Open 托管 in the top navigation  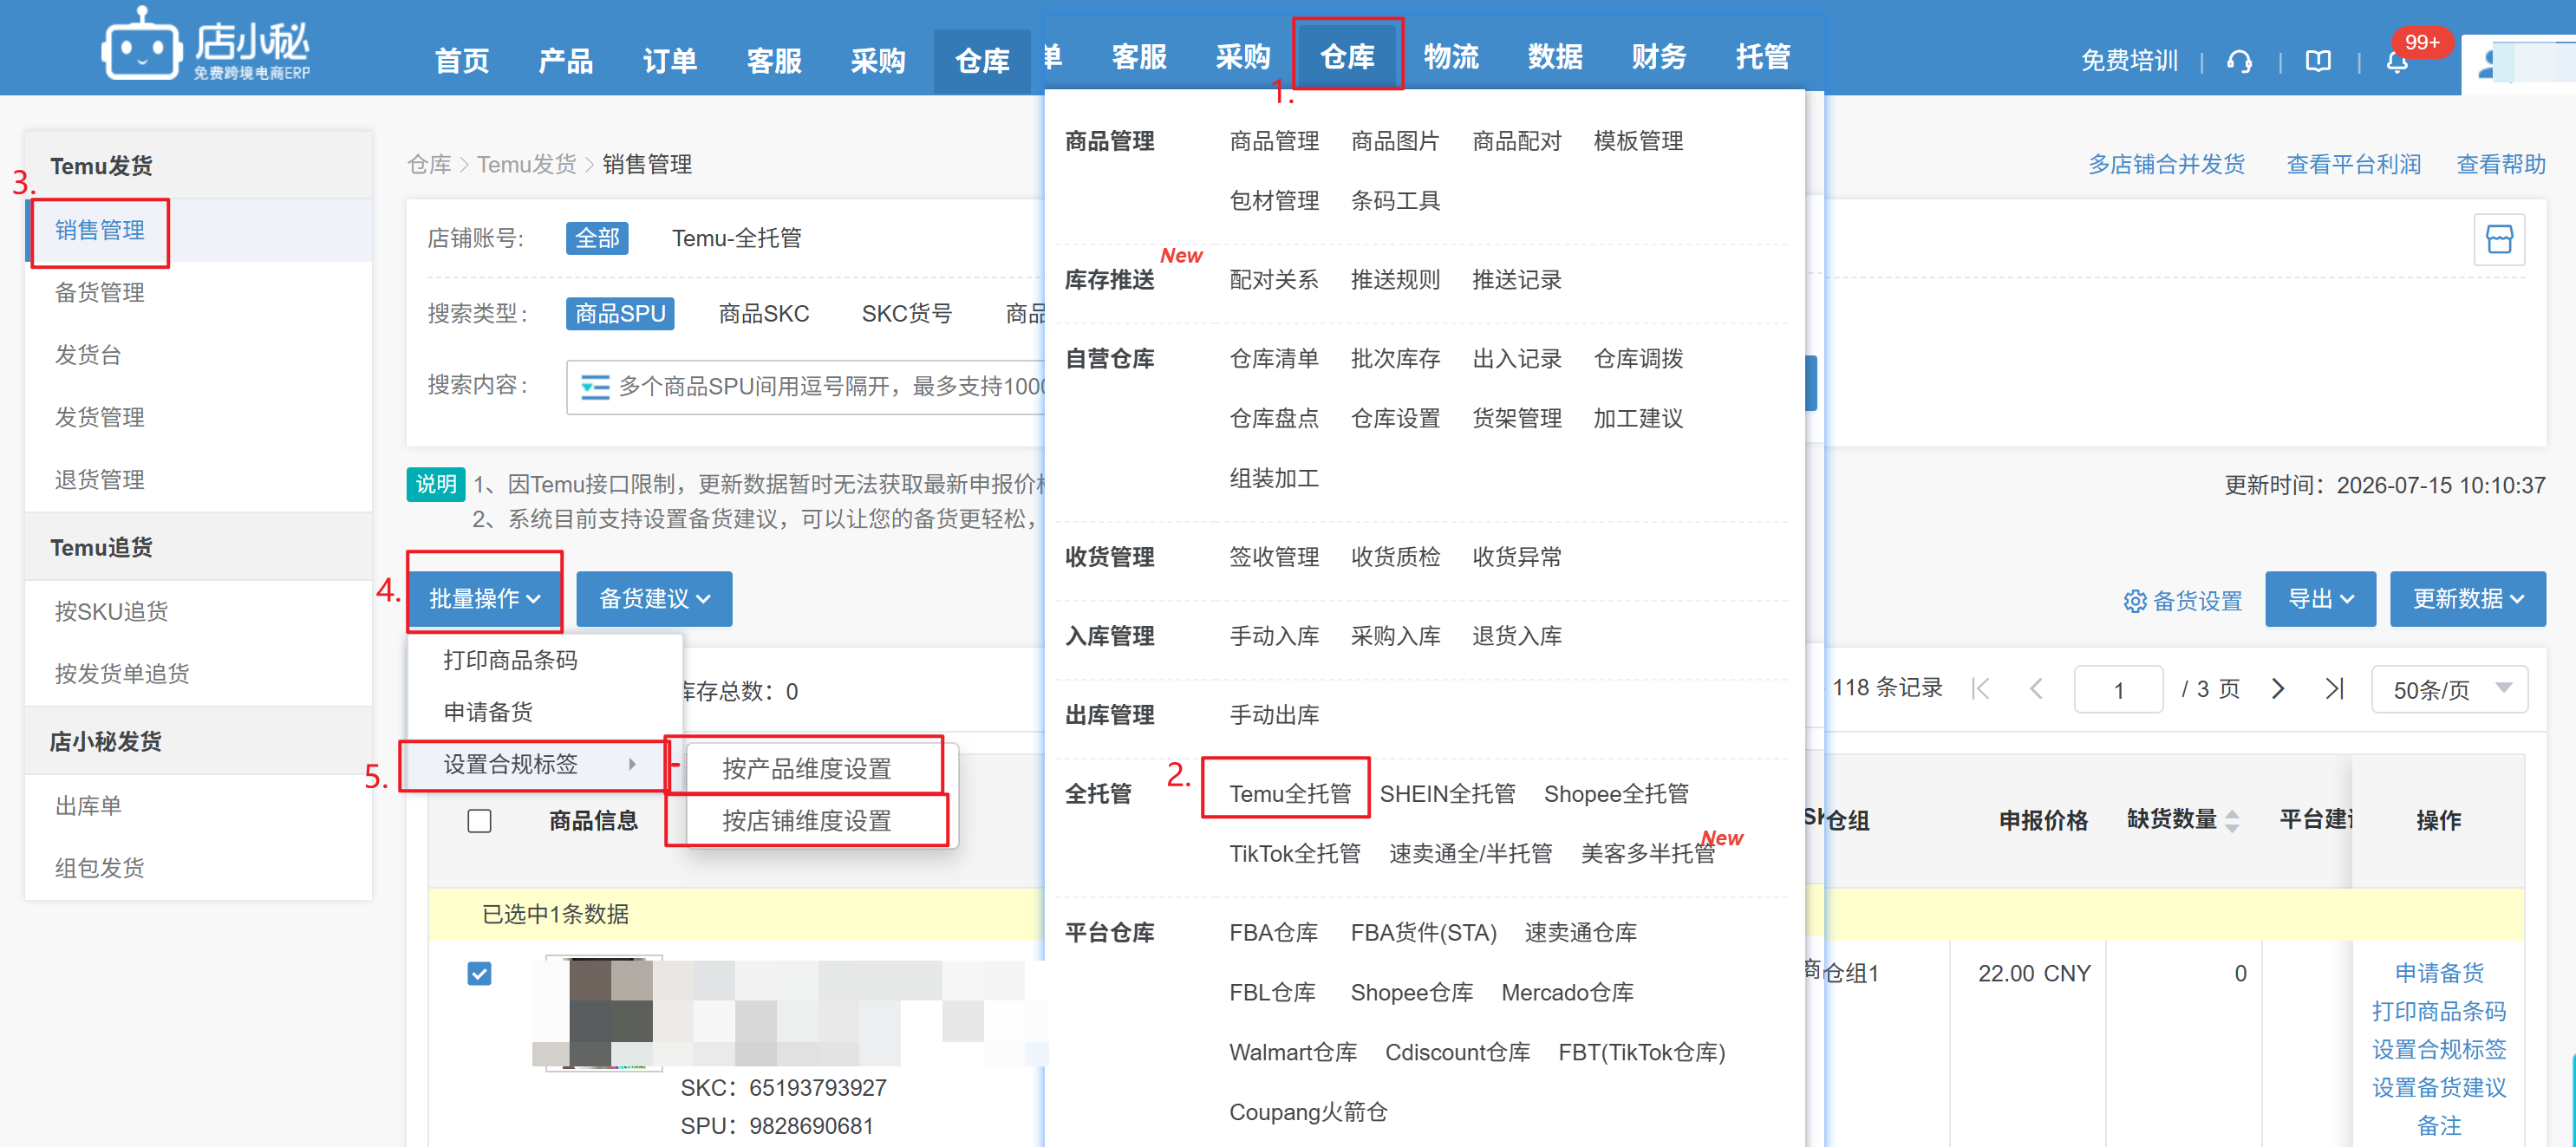[1763, 56]
